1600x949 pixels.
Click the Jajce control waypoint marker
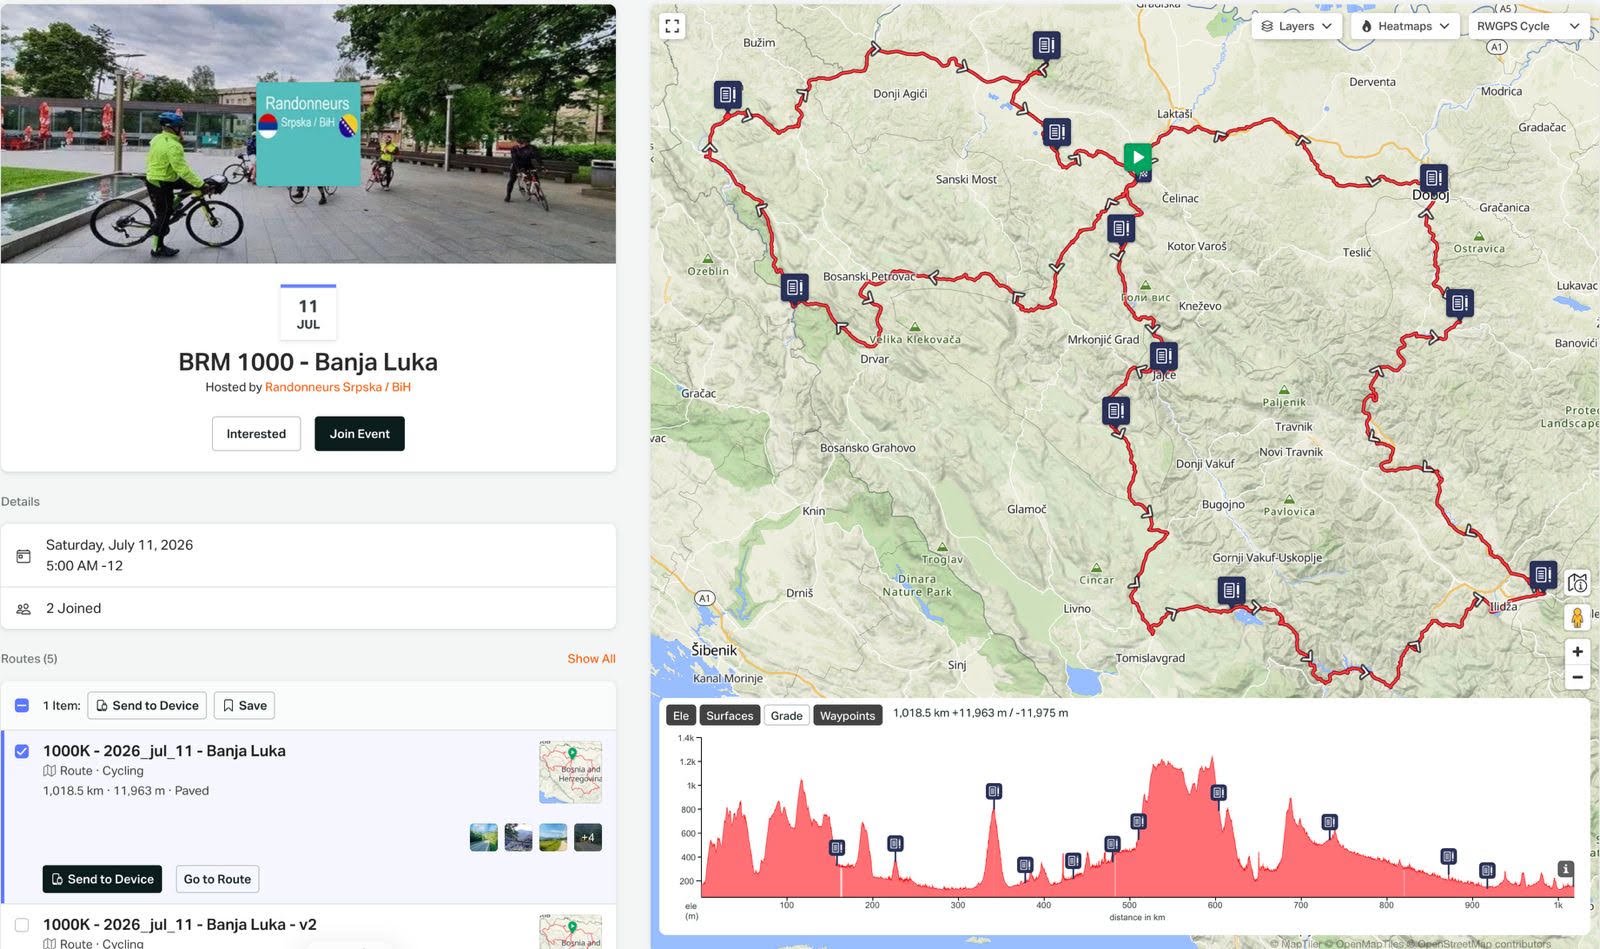click(1163, 356)
